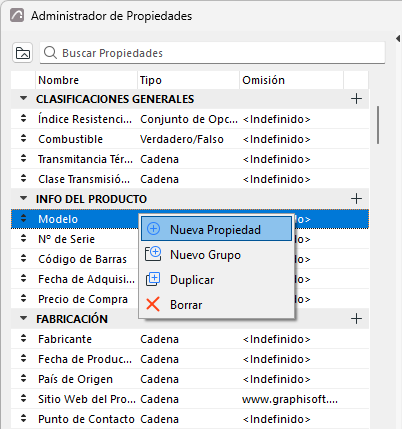Click reorder handle of Clase Transmisió... row
This screenshot has width=402, height=429.
23,179
